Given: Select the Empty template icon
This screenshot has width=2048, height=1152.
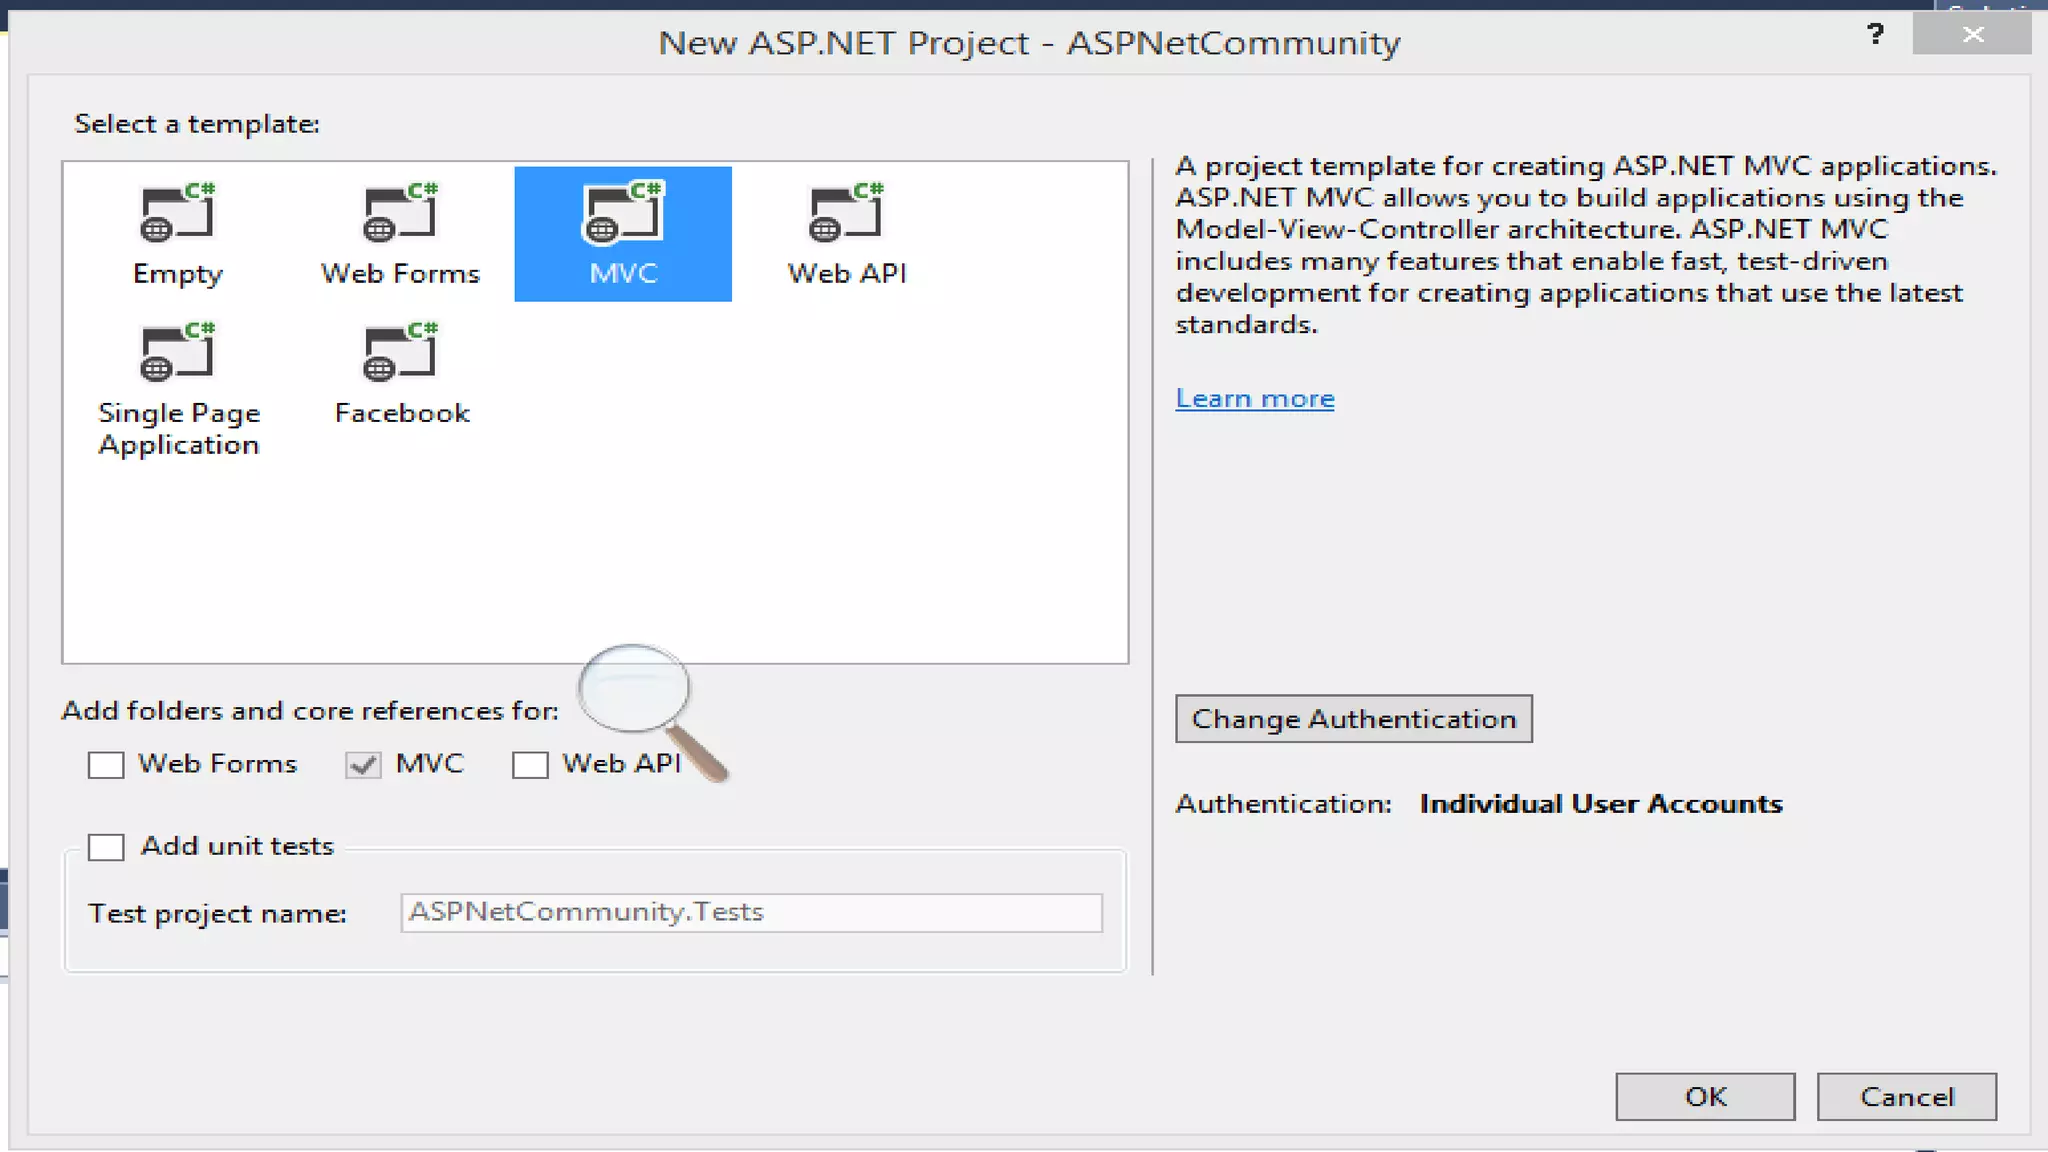Looking at the screenshot, I should (177, 214).
